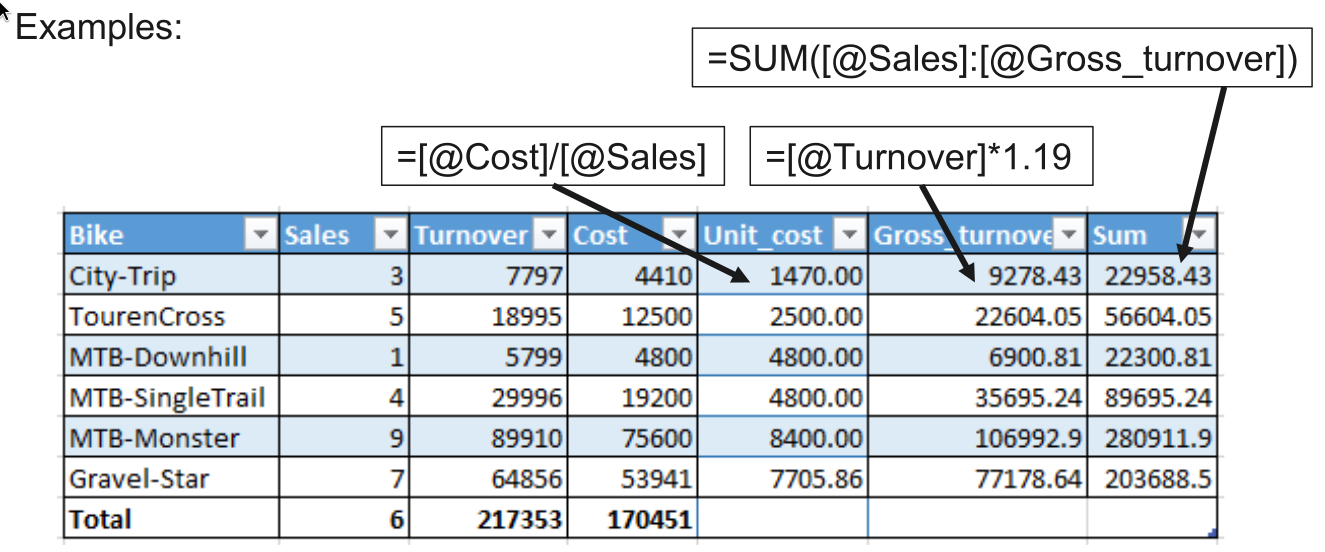Viewport: 1325px width, 552px height.
Task: Open the Cost column filter dropdown
Action: point(679,235)
